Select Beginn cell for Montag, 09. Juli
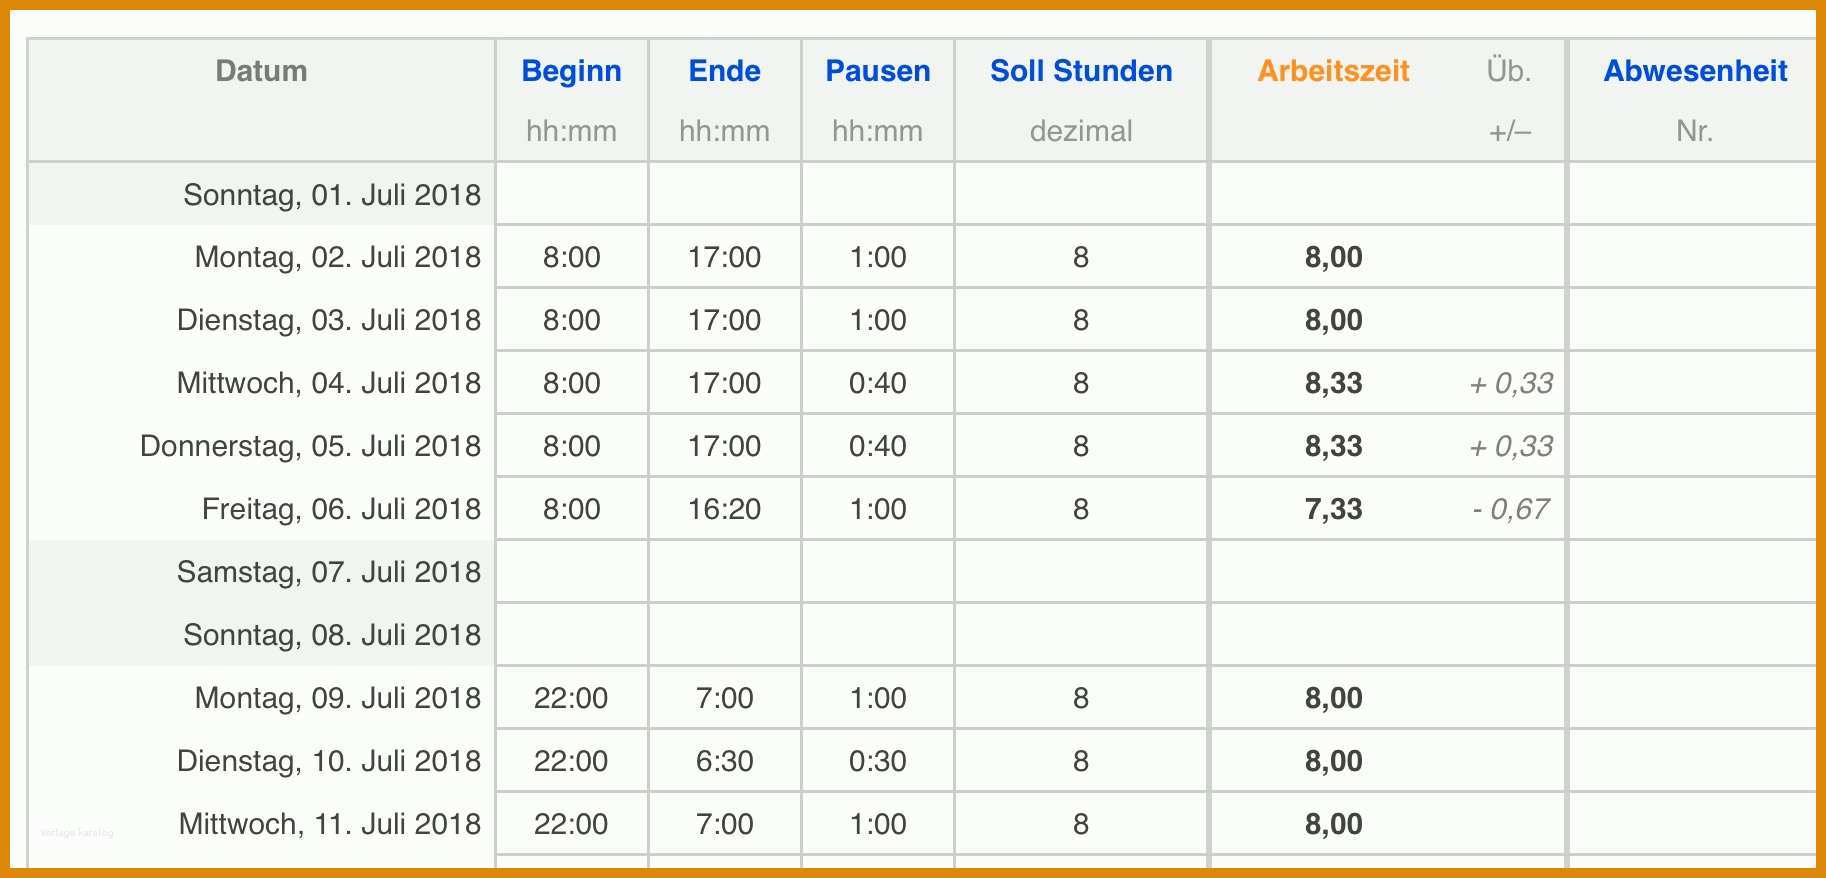1826x878 pixels. click(572, 698)
